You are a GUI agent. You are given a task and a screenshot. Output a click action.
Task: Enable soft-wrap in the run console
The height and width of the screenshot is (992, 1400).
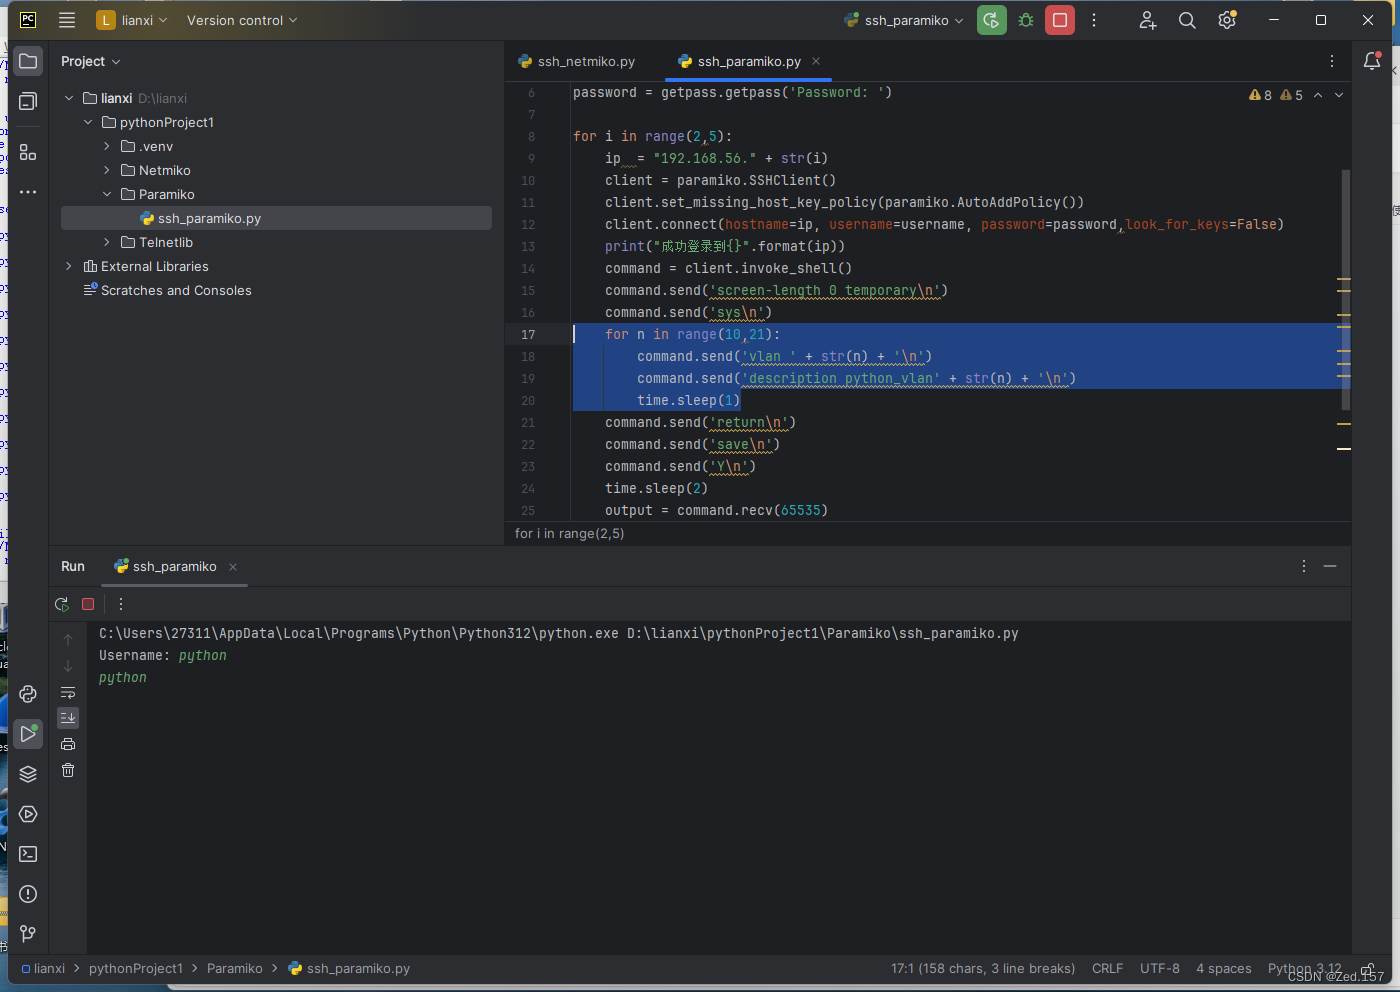68,692
